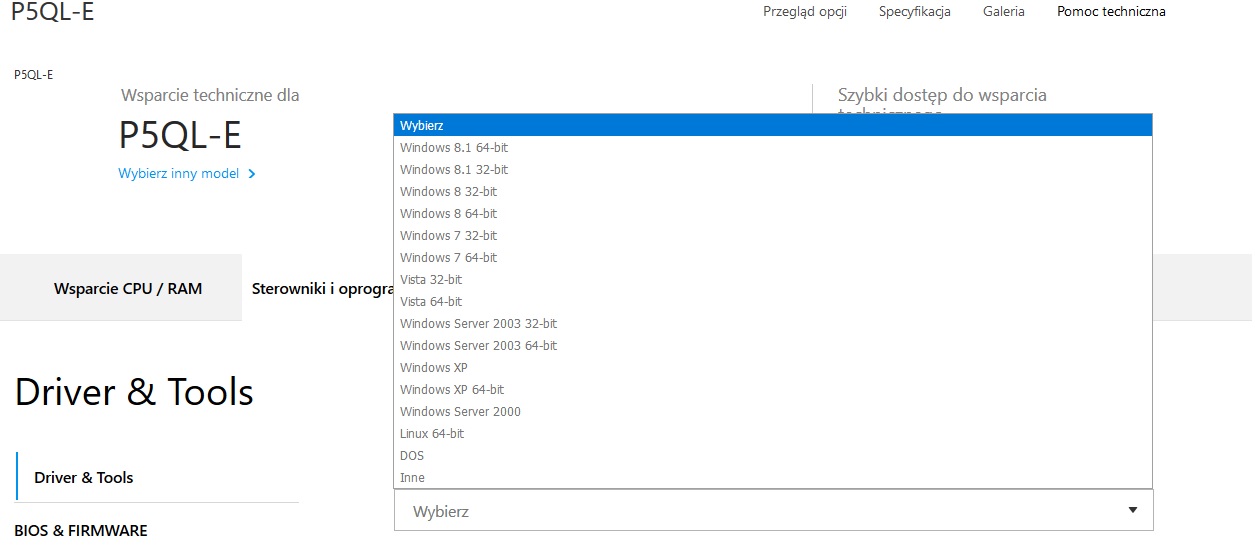The height and width of the screenshot is (553, 1255).
Task: Click the P5QL-E header title
Action: coord(53,12)
